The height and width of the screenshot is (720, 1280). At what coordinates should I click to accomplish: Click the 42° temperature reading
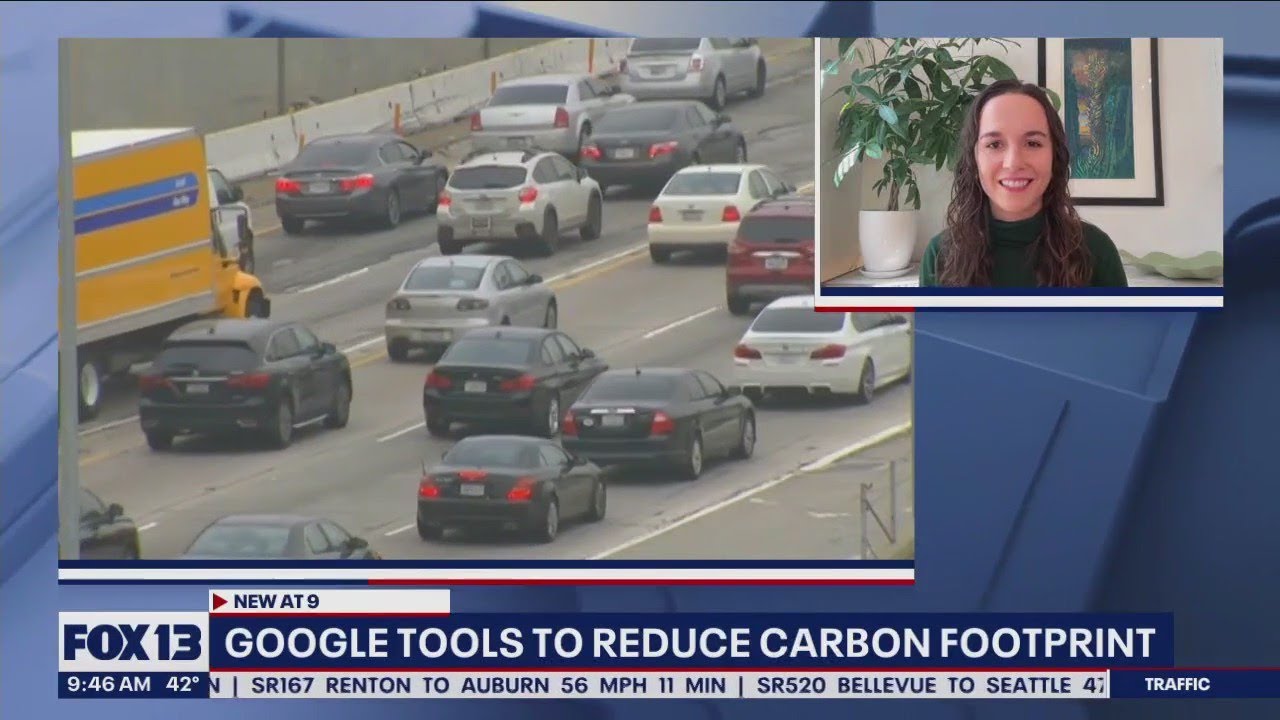(182, 685)
